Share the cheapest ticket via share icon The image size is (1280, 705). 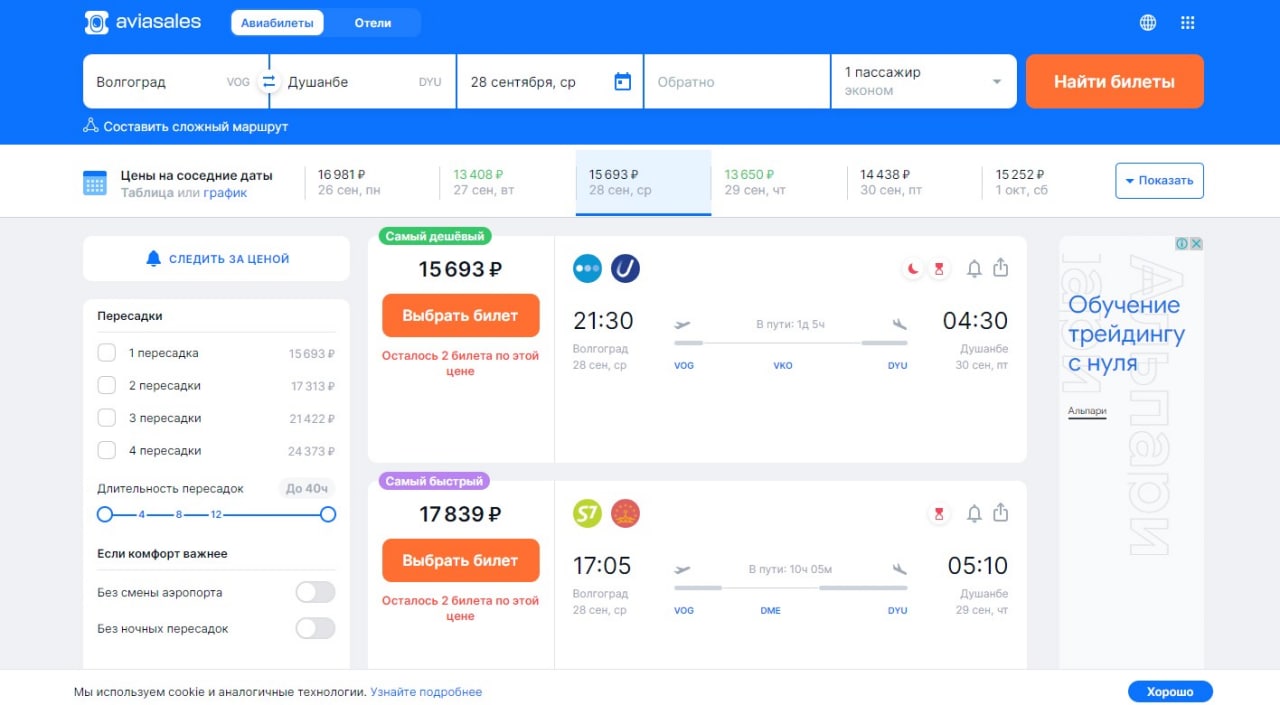(x=1001, y=268)
